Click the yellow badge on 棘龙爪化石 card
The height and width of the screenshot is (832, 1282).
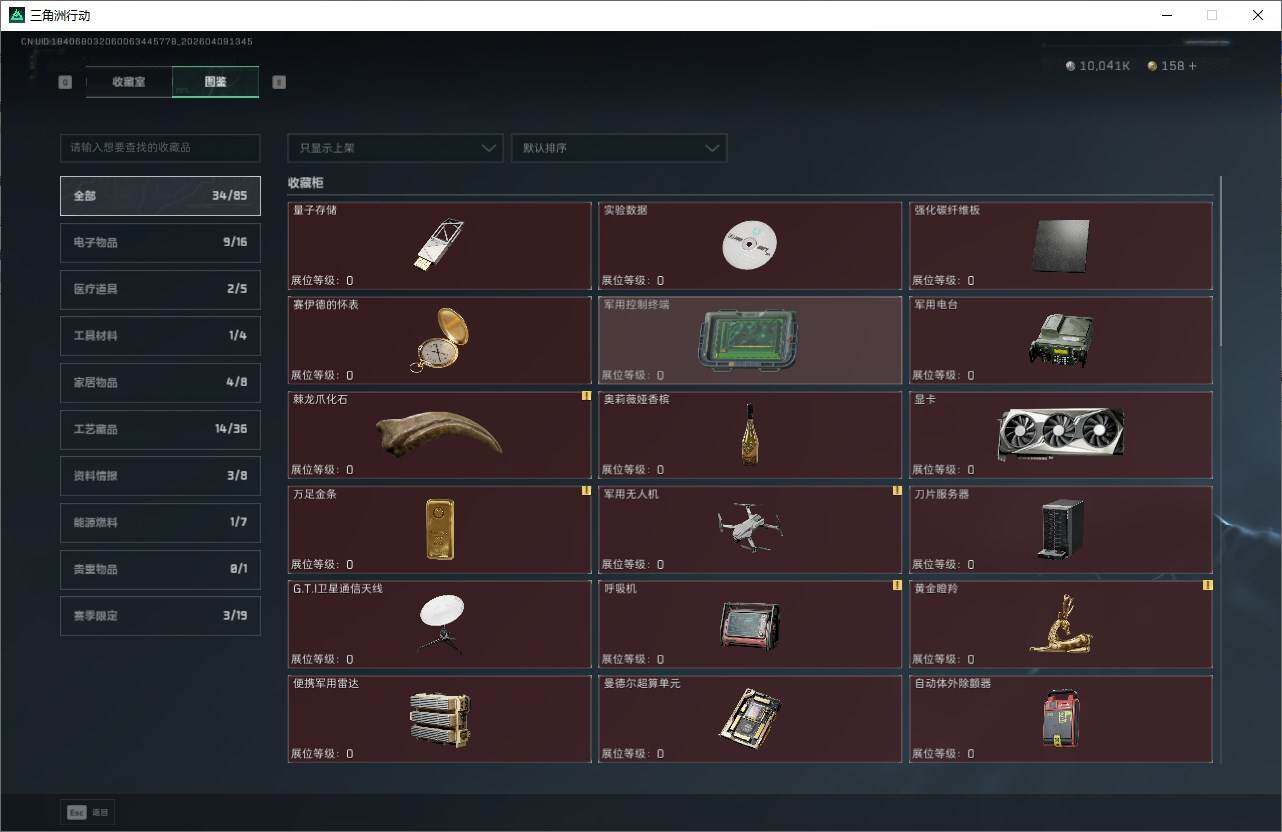pyautogui.click(x=586, y=396)
